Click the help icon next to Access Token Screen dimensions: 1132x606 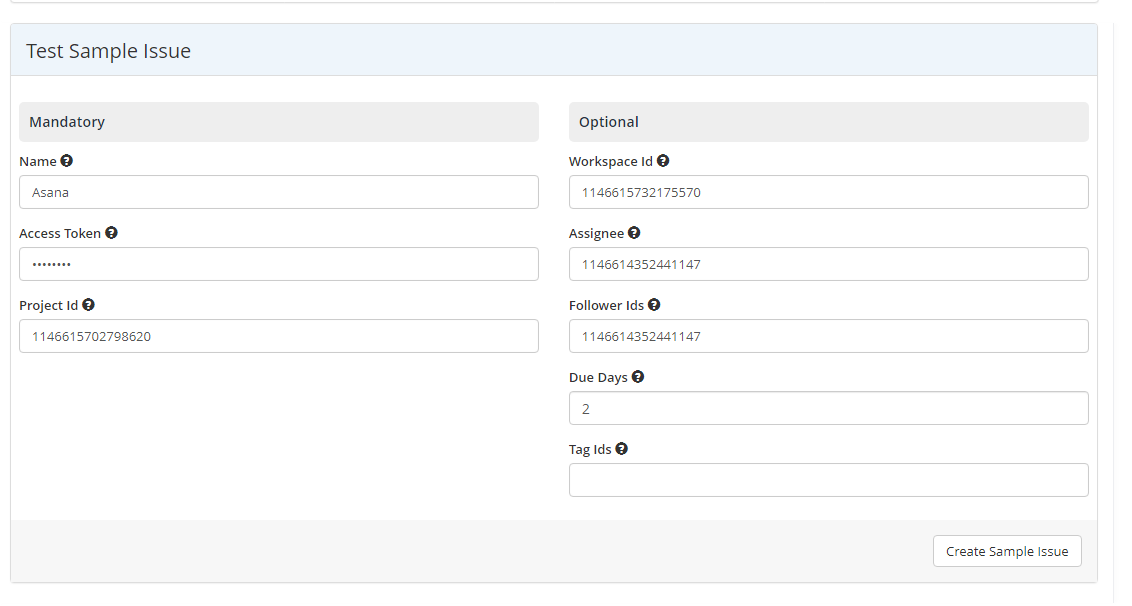tap(111, 233)
